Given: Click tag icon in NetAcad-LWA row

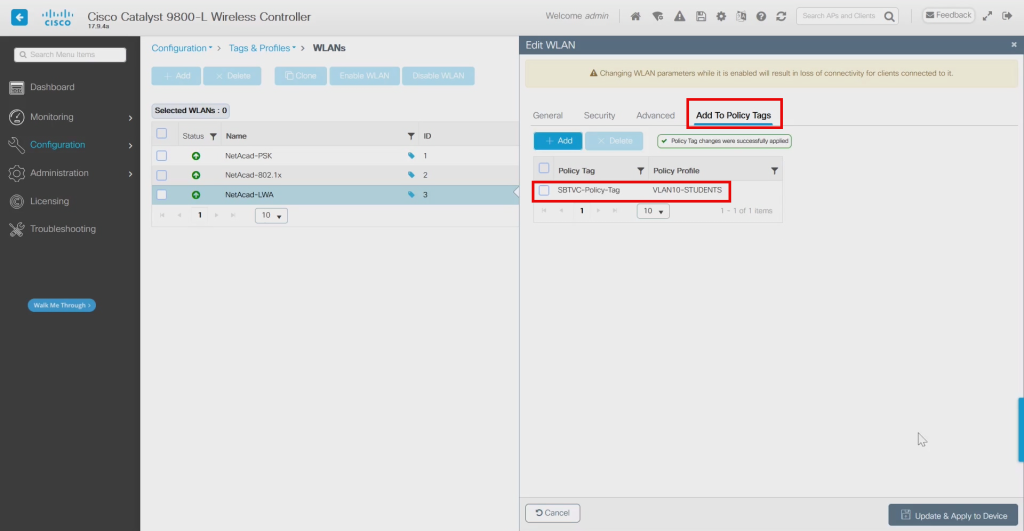Looking at the screenshot, I should pyautogui.click(x=411, y=195).
